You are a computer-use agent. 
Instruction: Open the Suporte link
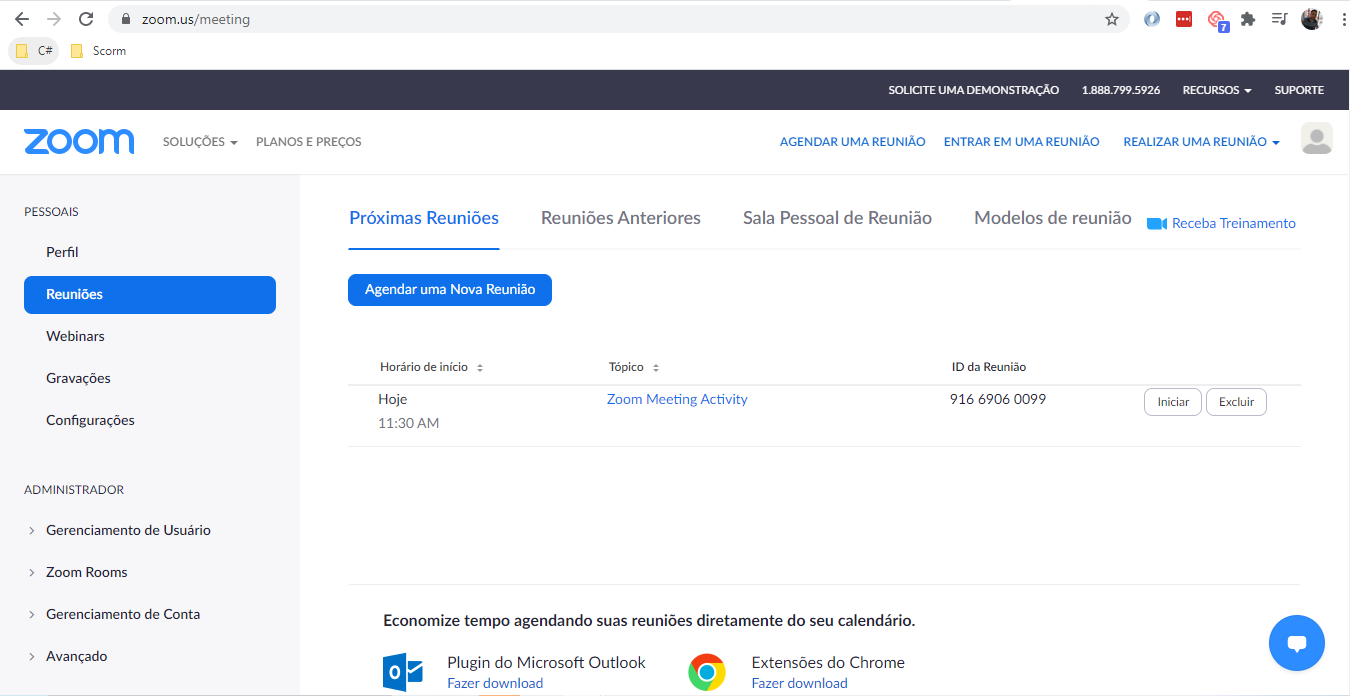(x=1299, y=90)
